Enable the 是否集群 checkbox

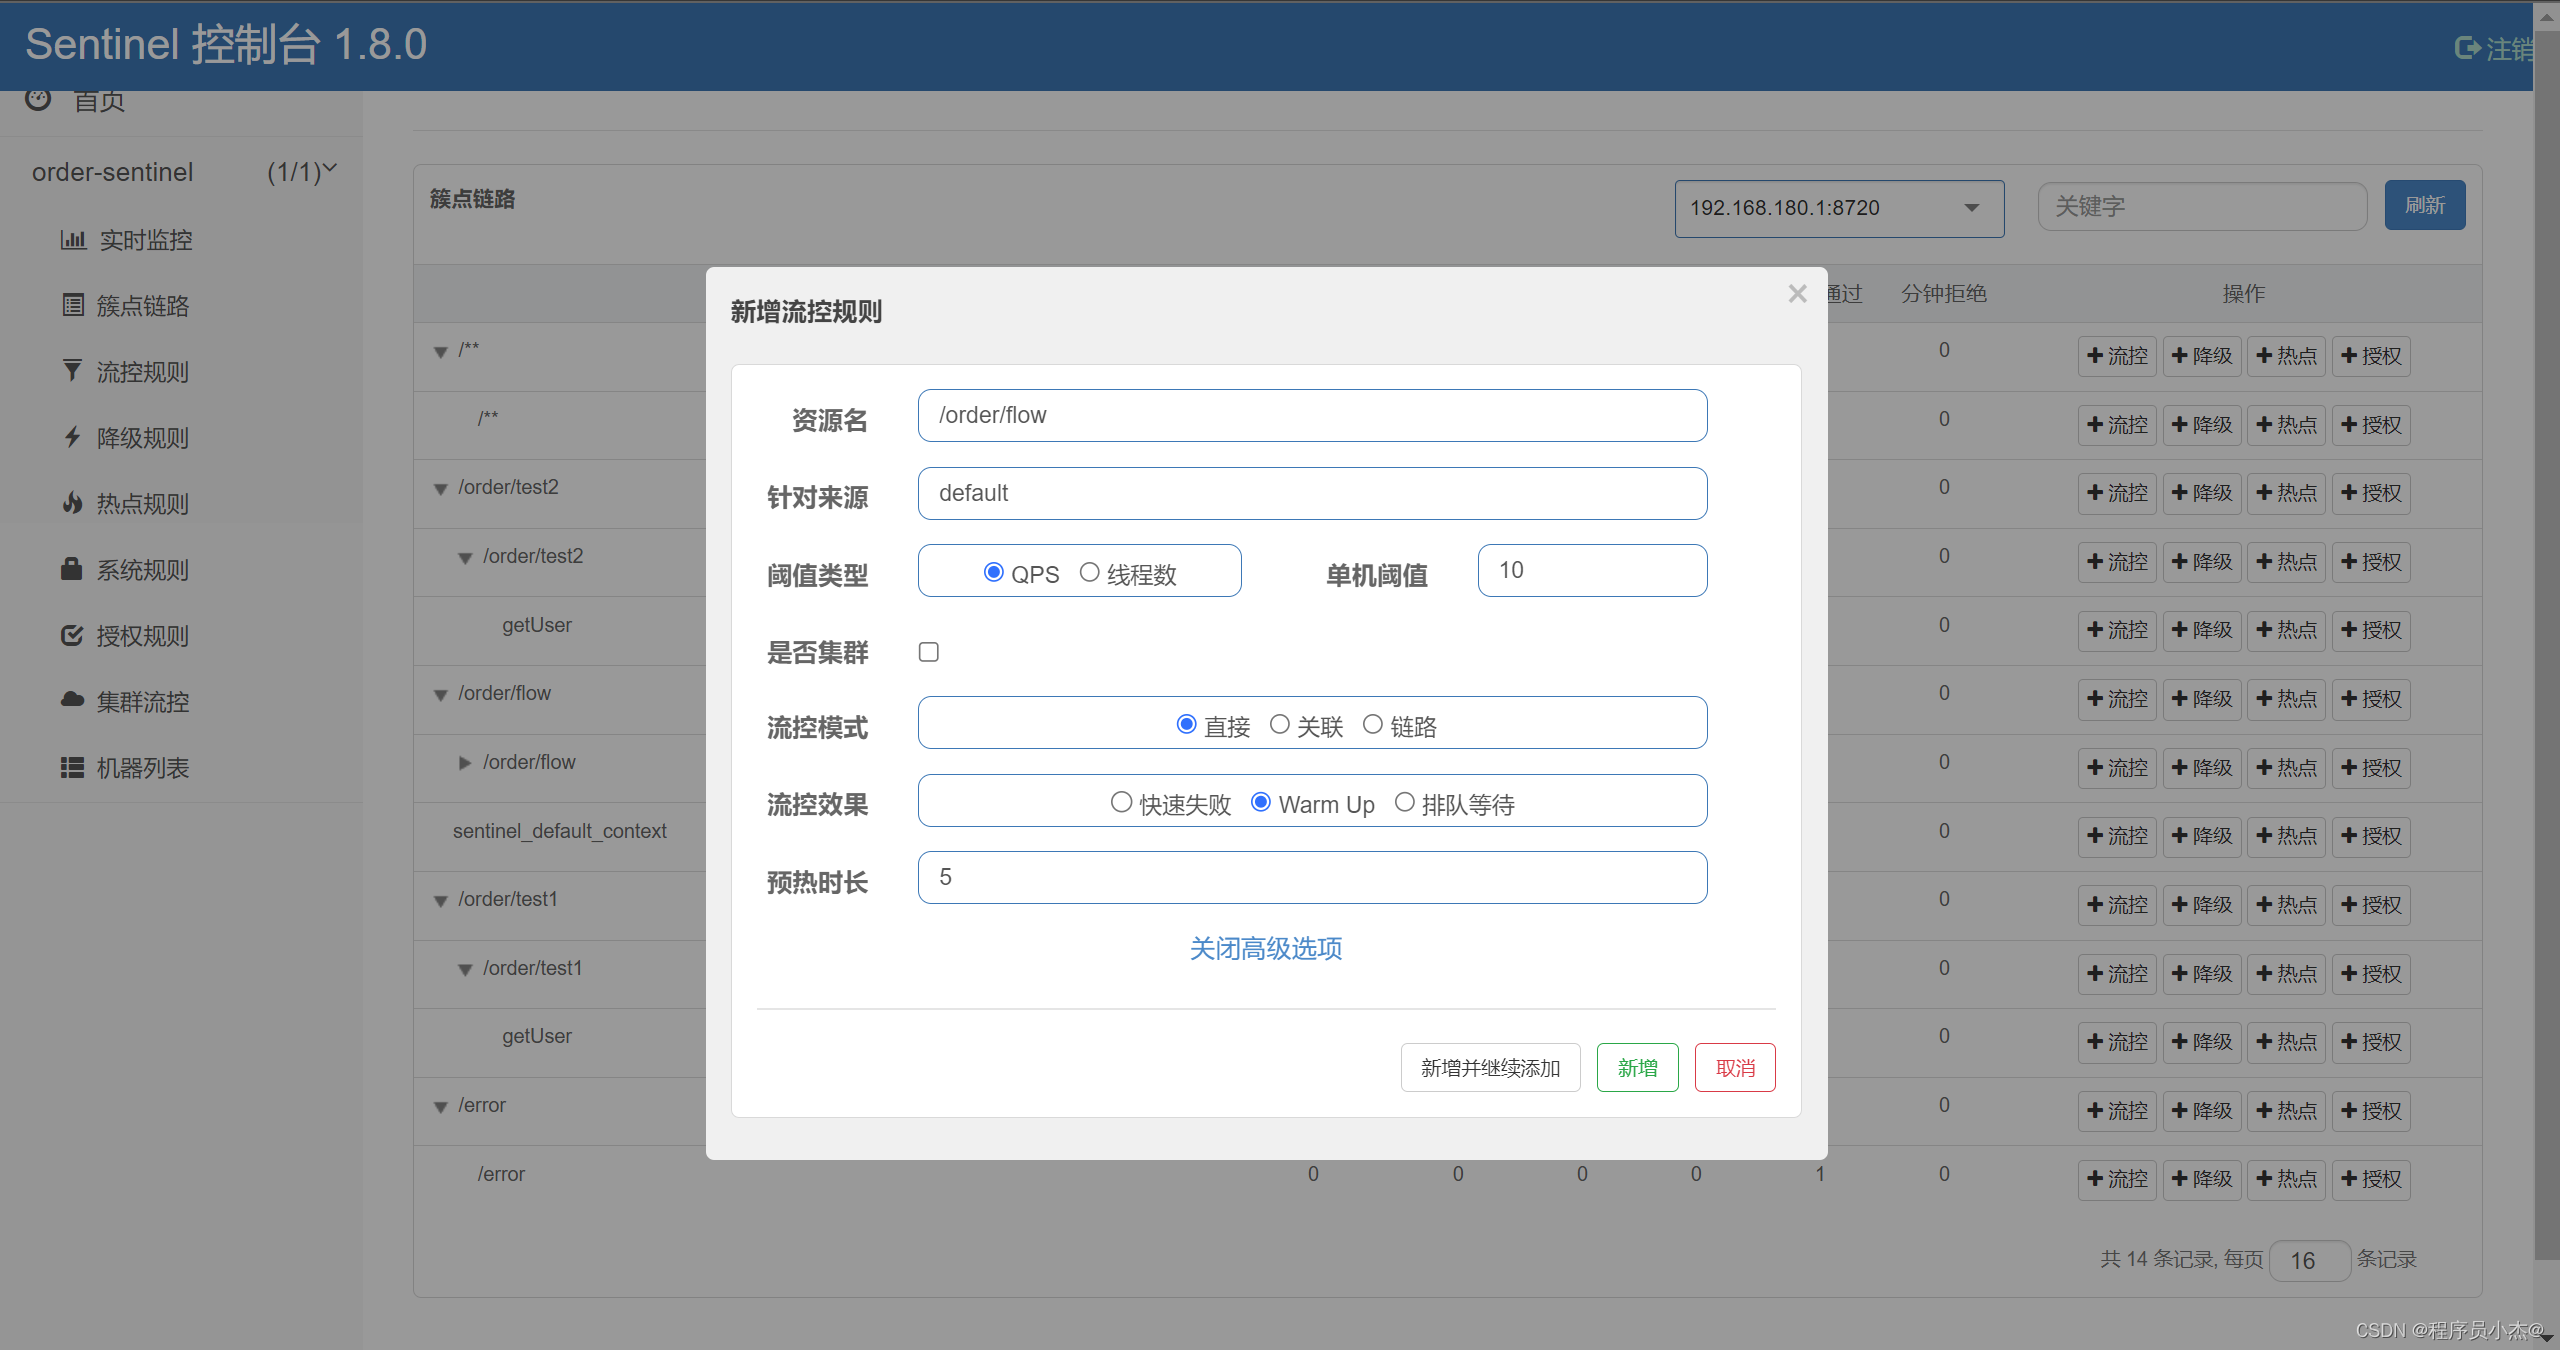click(x=929, y=652)
